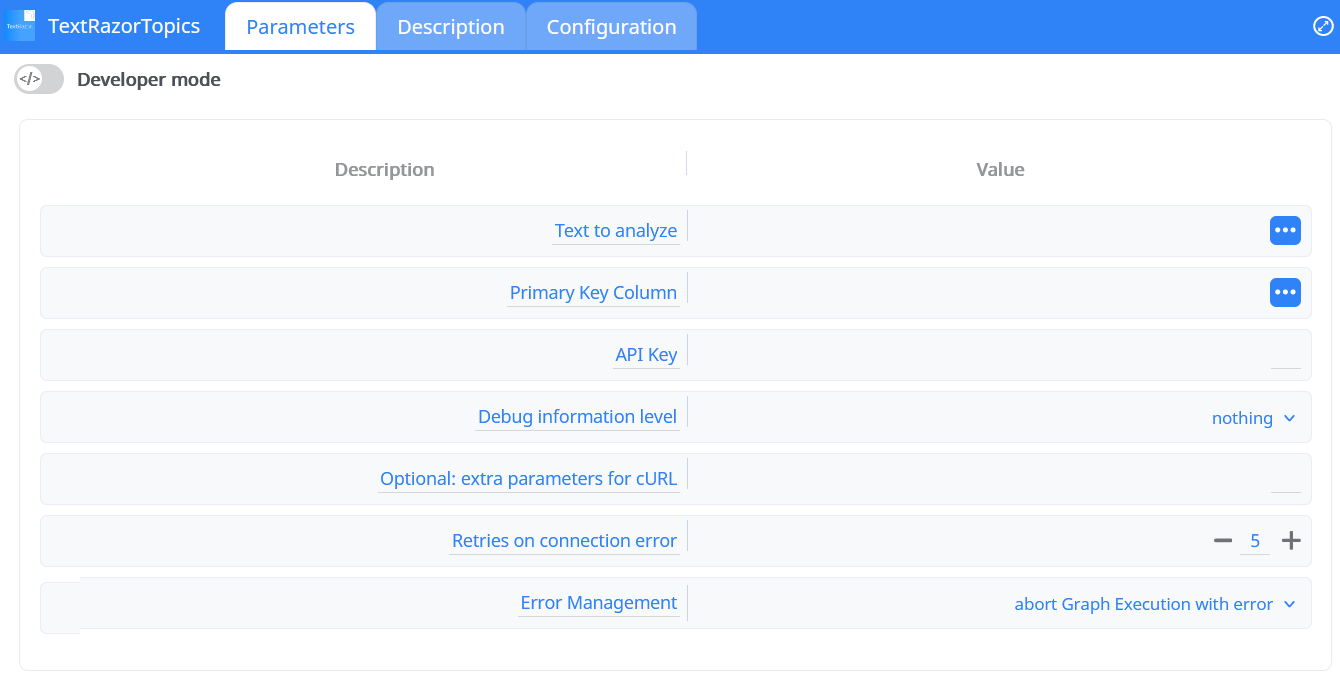Switch to the Configuration tab
The height and width of the screenshot is (680, 1340).
(x=611, y=27)
